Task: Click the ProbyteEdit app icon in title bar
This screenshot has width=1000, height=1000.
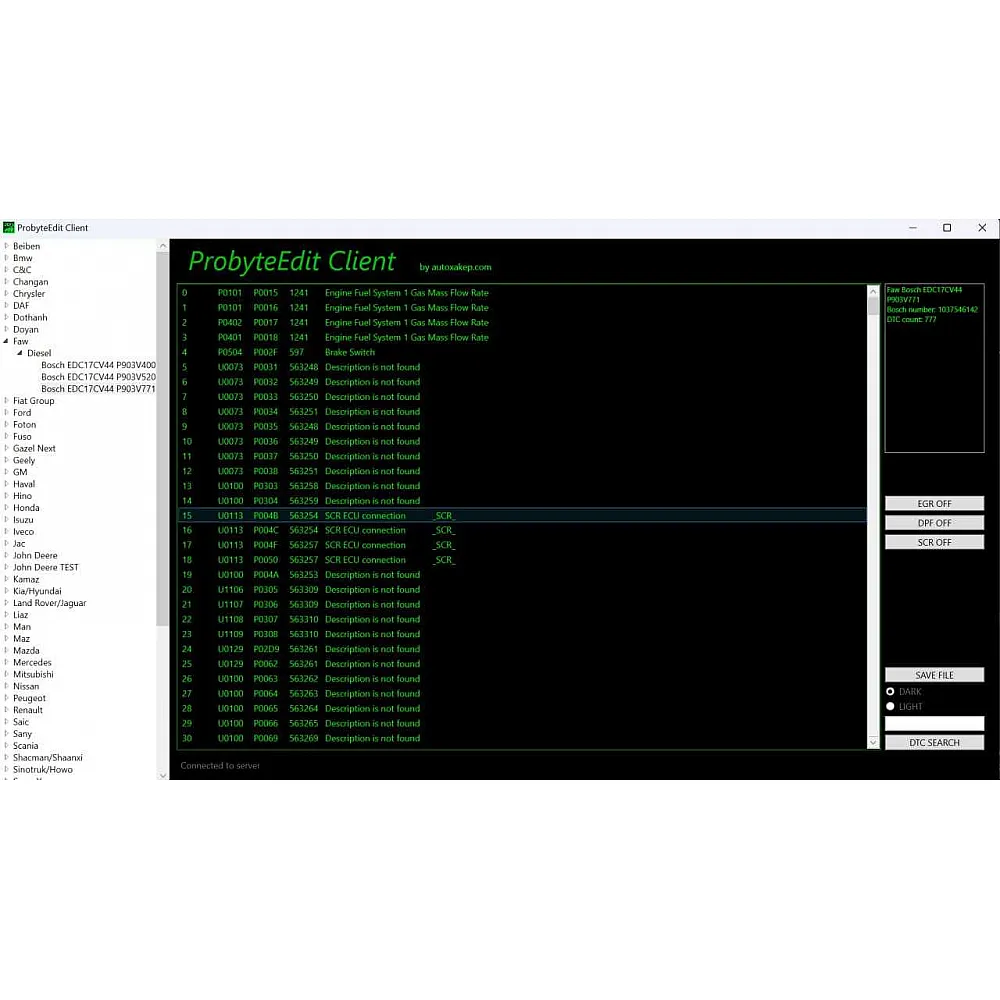Action: (x=9, y=228)
